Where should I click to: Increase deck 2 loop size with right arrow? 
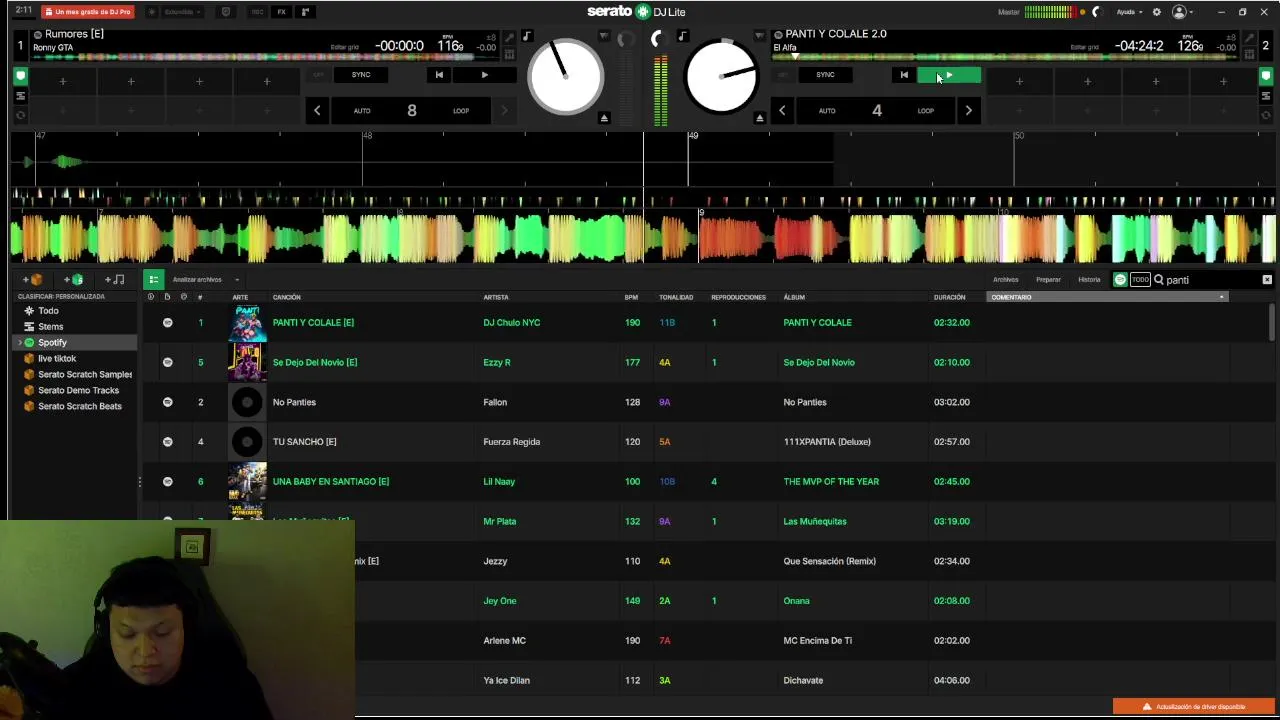pos(968,110)
